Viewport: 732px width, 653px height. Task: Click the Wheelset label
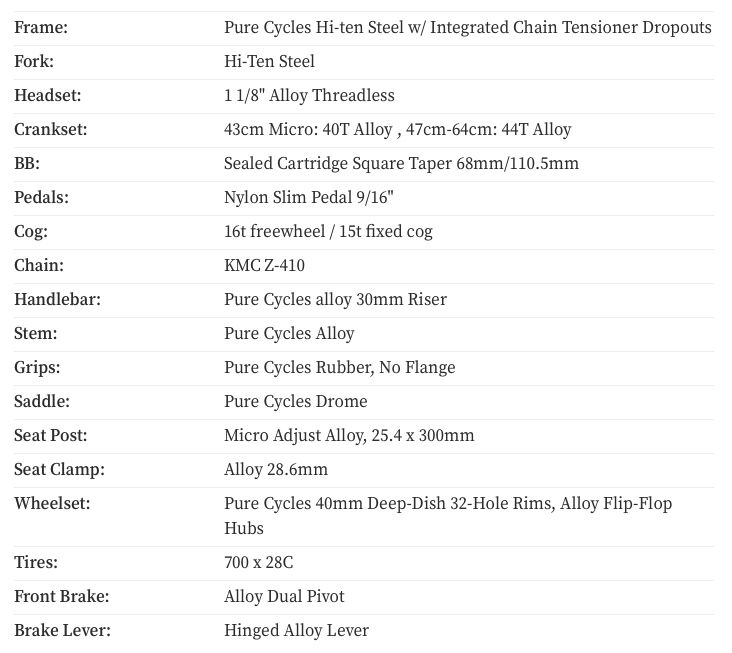[x=52, y=503]
